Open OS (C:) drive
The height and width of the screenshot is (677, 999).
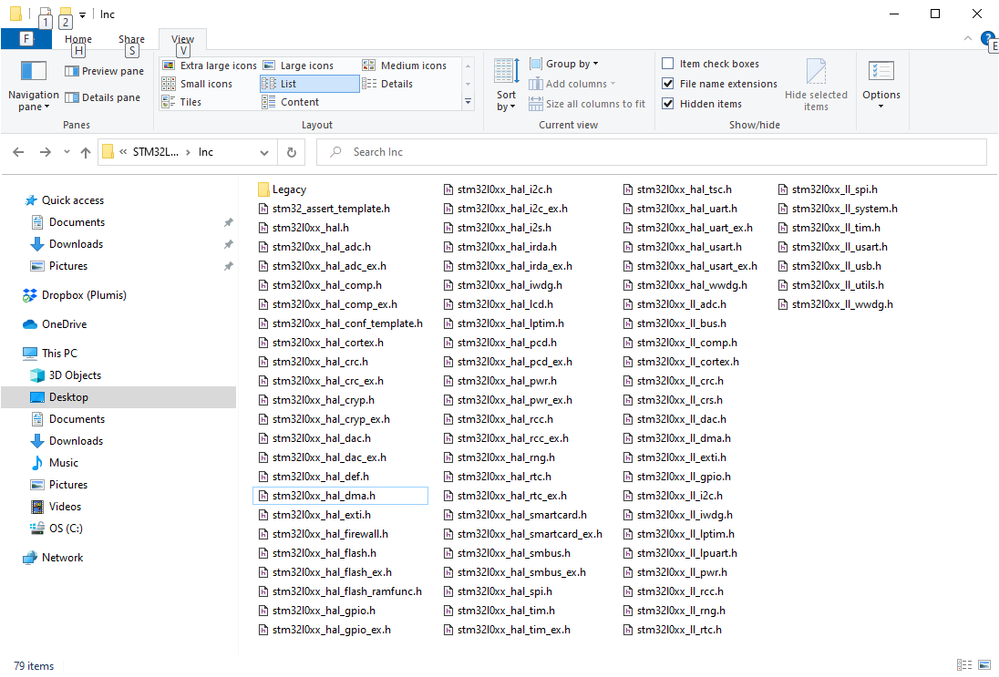pyautogui.click(x=56, y=528)
